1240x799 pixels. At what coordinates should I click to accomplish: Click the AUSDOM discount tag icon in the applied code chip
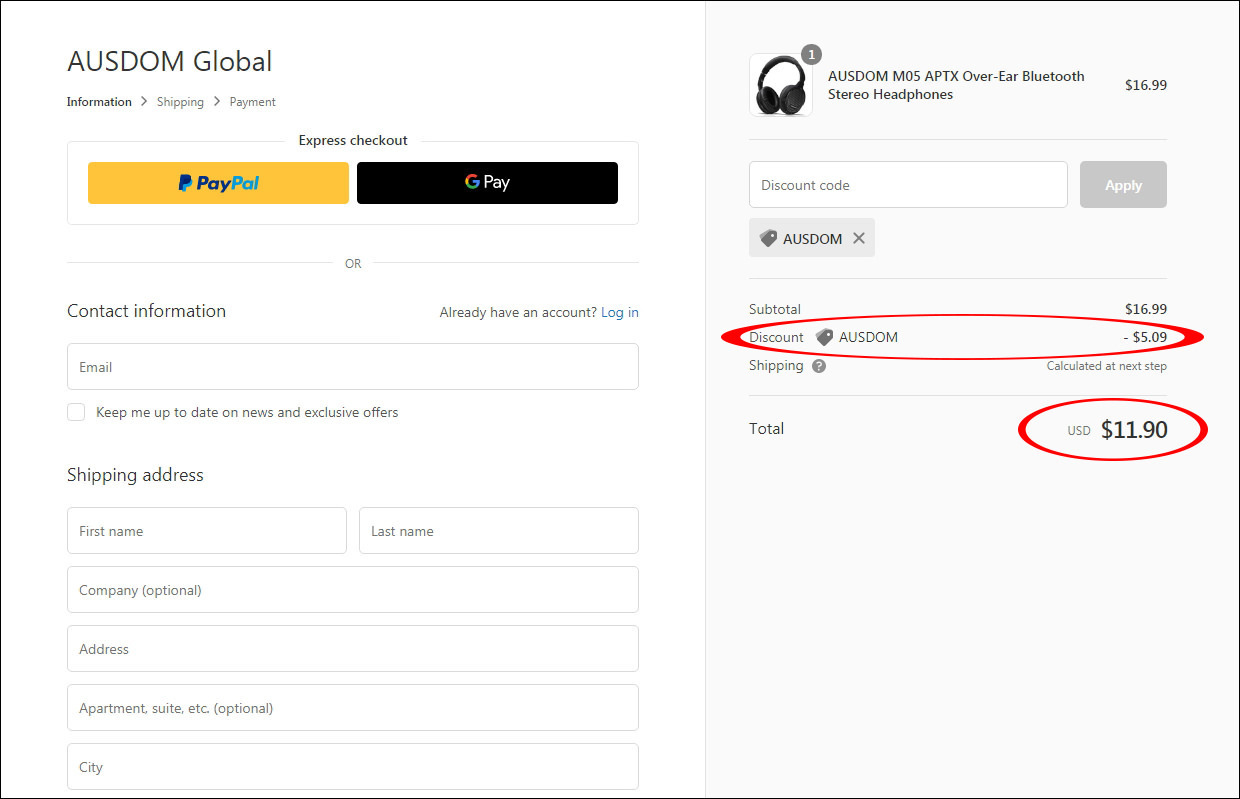pyautogui.click(x=768, y=239)
